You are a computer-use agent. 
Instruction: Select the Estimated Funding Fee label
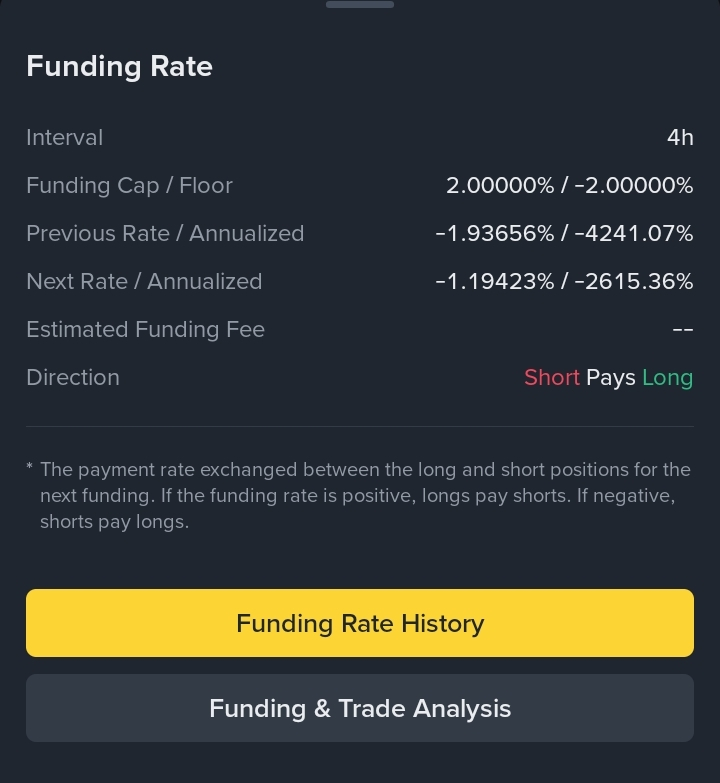pos(145,330)
